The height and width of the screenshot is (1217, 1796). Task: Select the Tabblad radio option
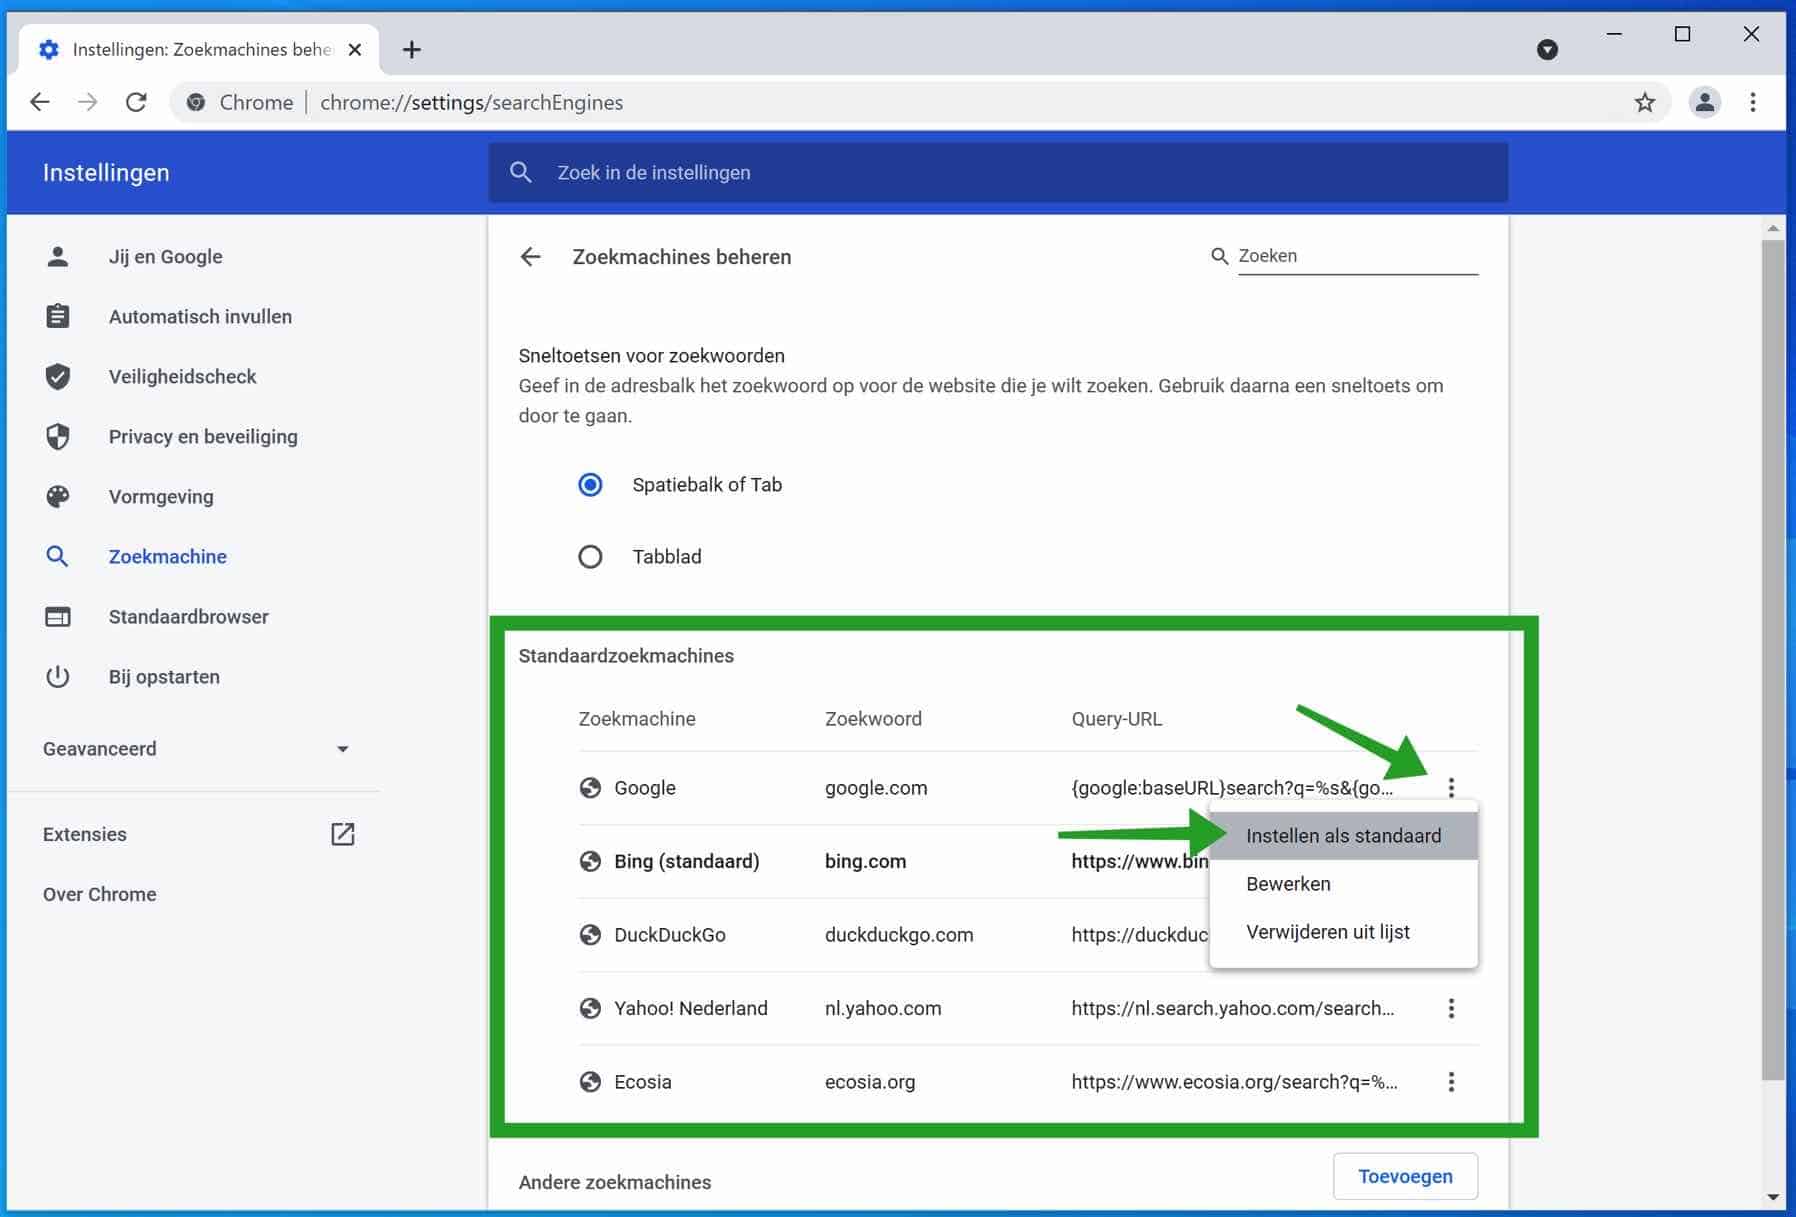[590, 557]
